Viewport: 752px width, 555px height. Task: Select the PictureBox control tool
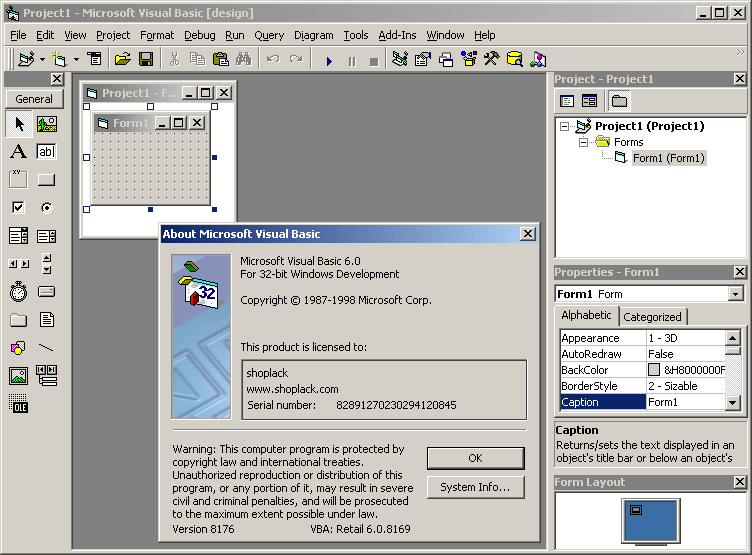[x=47, y=124]
